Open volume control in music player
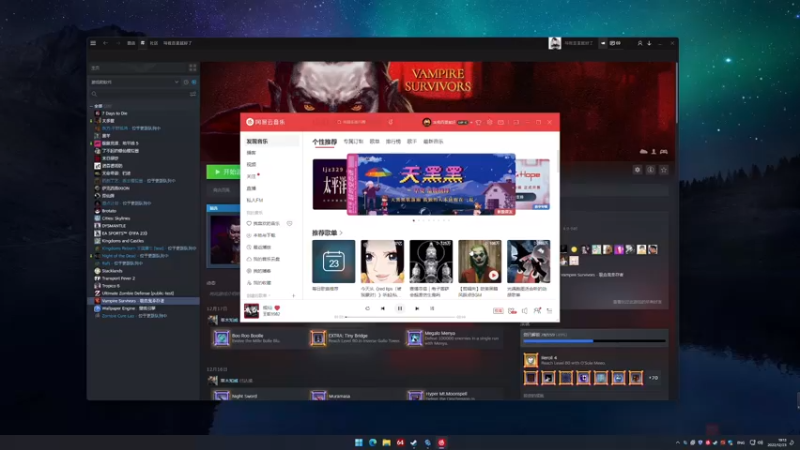800x450 pixels. point(524,310)
